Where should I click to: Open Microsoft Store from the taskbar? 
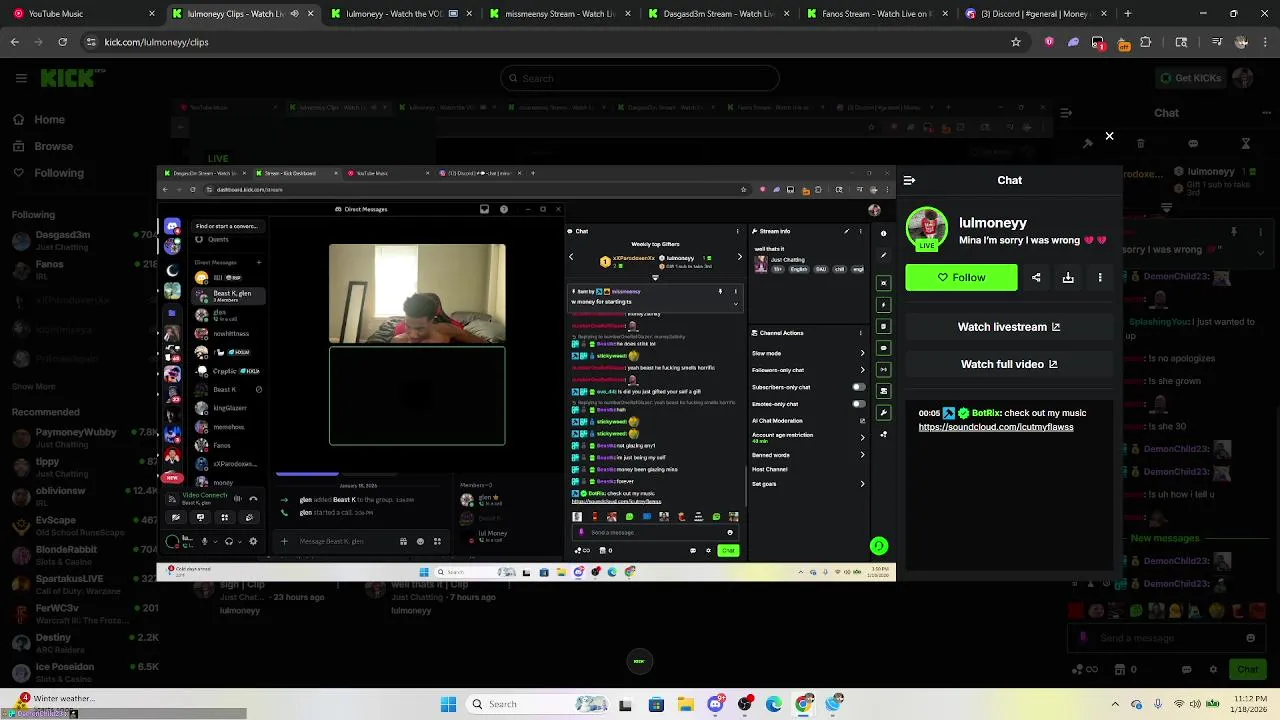click(x=656, y=704)
